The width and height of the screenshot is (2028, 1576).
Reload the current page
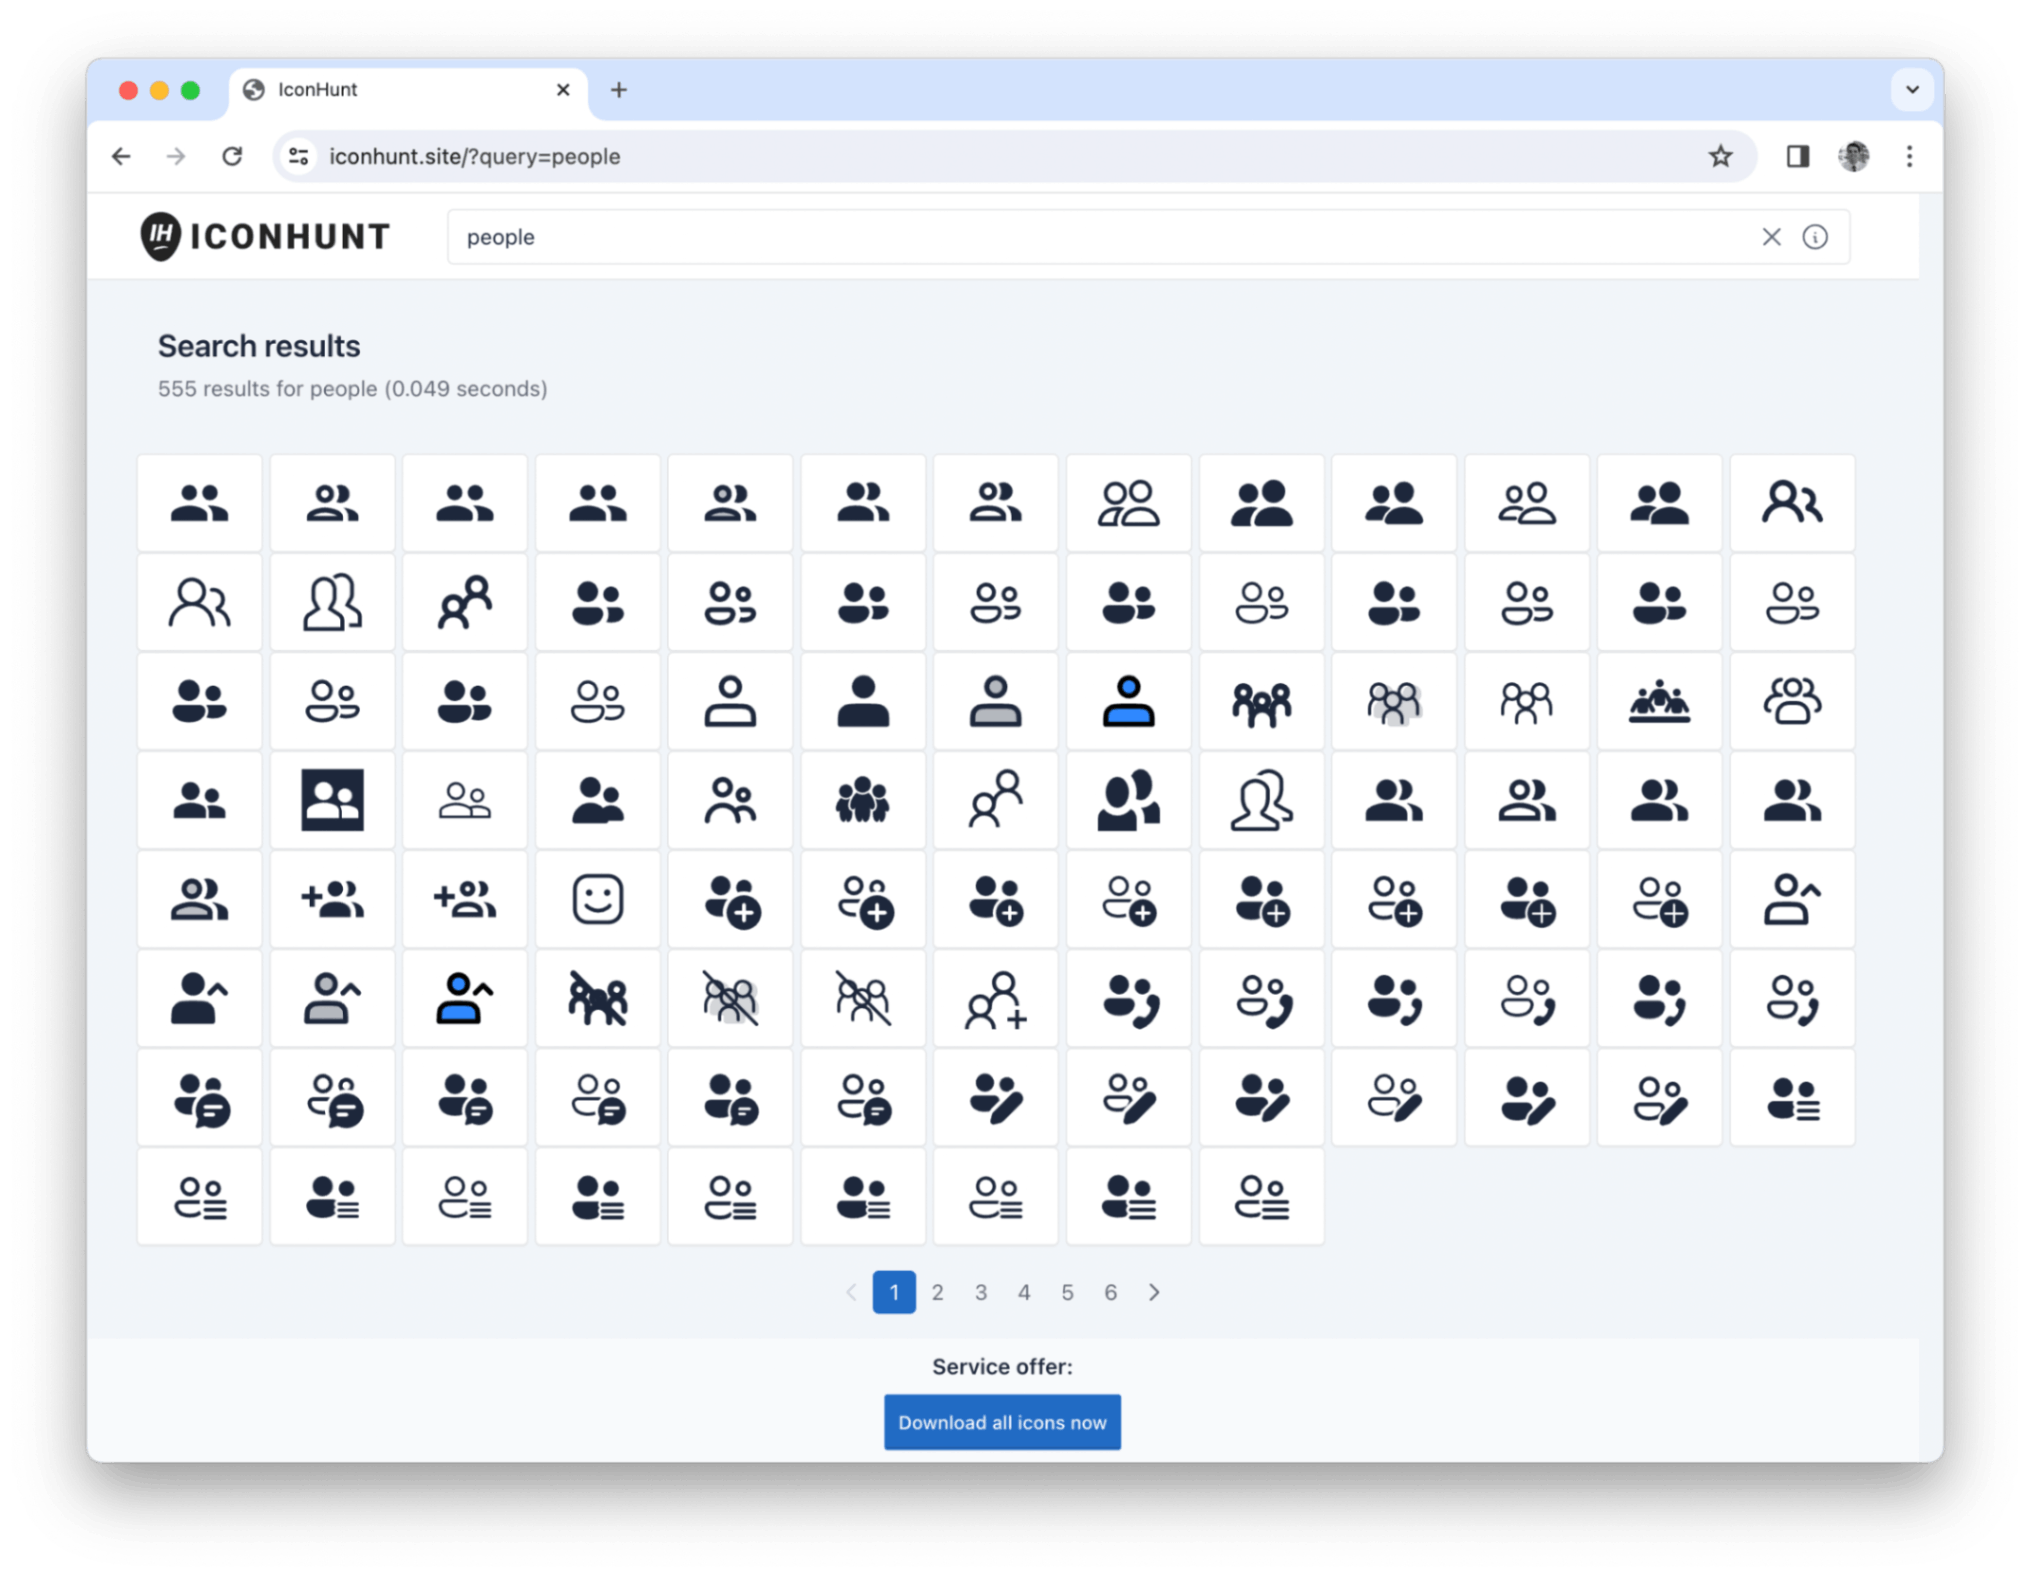click(233, 156)
